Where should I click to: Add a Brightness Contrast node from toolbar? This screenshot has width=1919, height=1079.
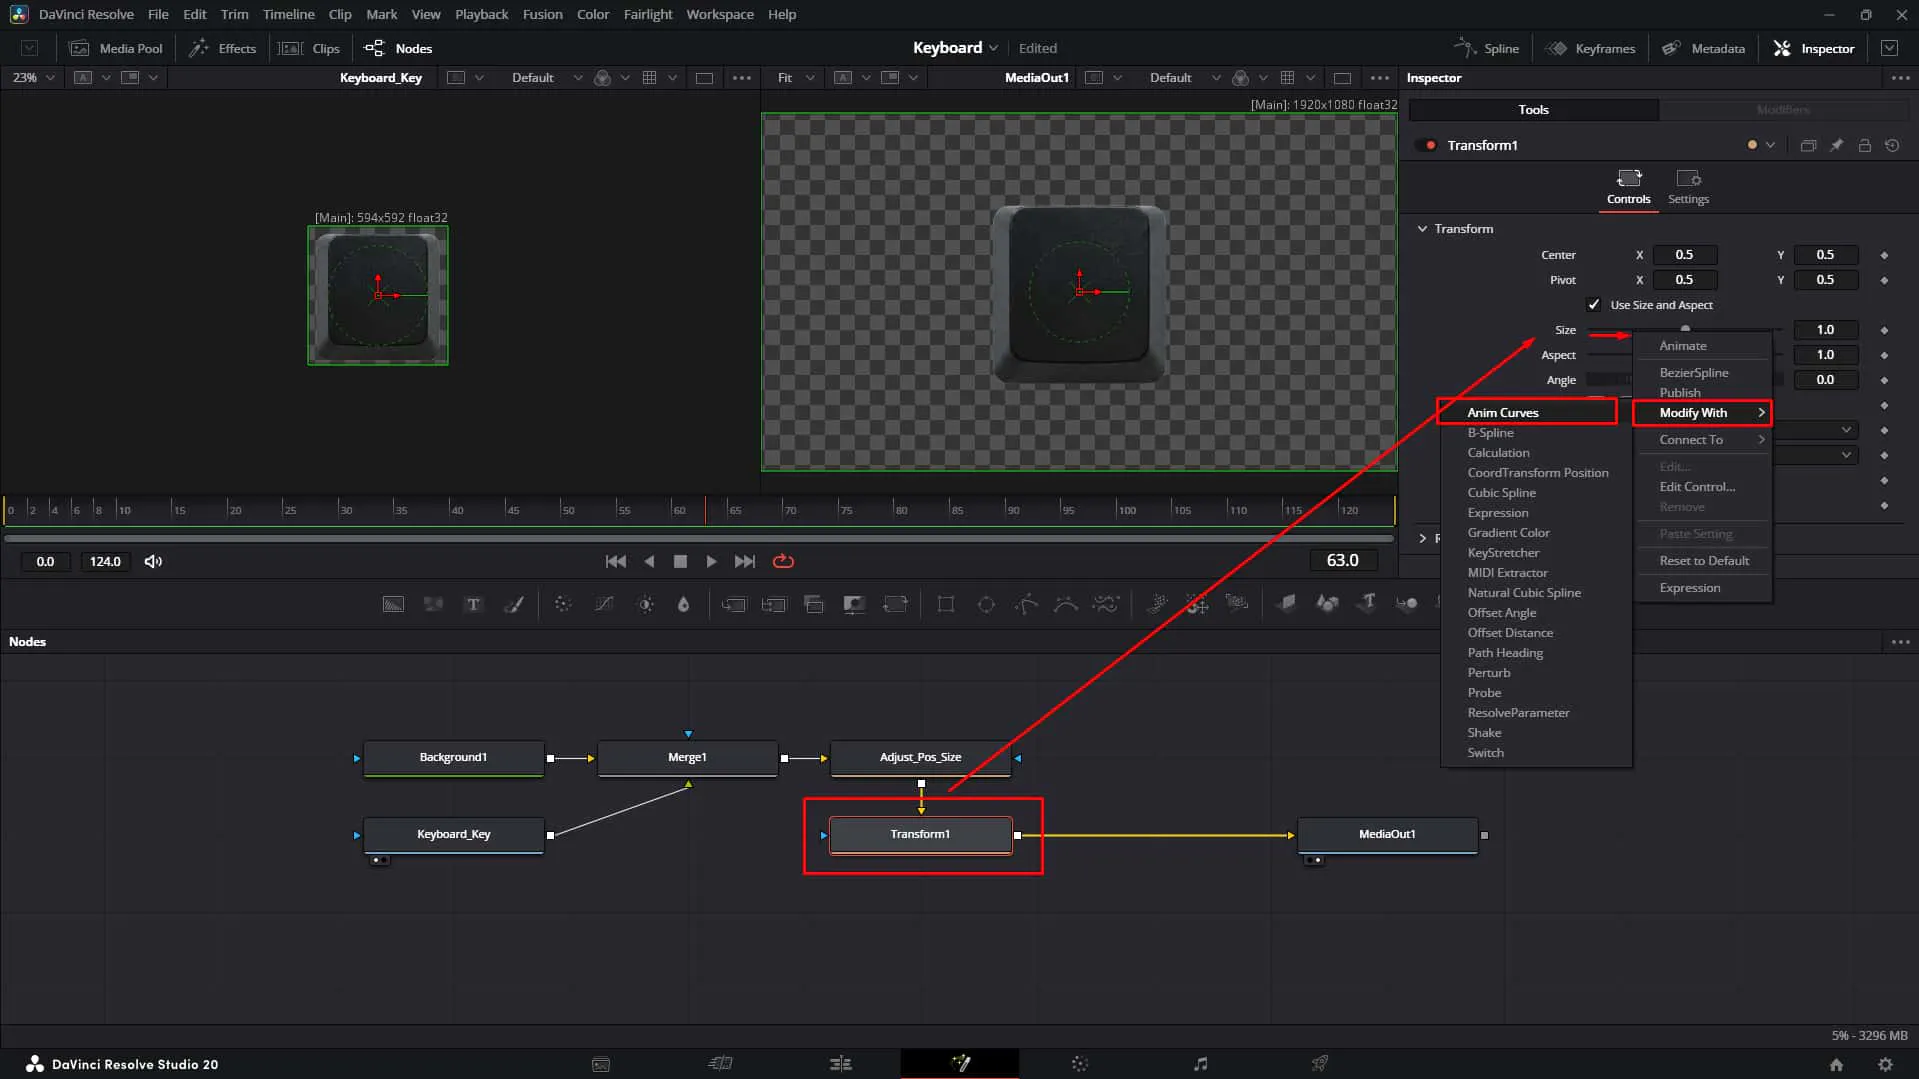[x=645, y=604]
